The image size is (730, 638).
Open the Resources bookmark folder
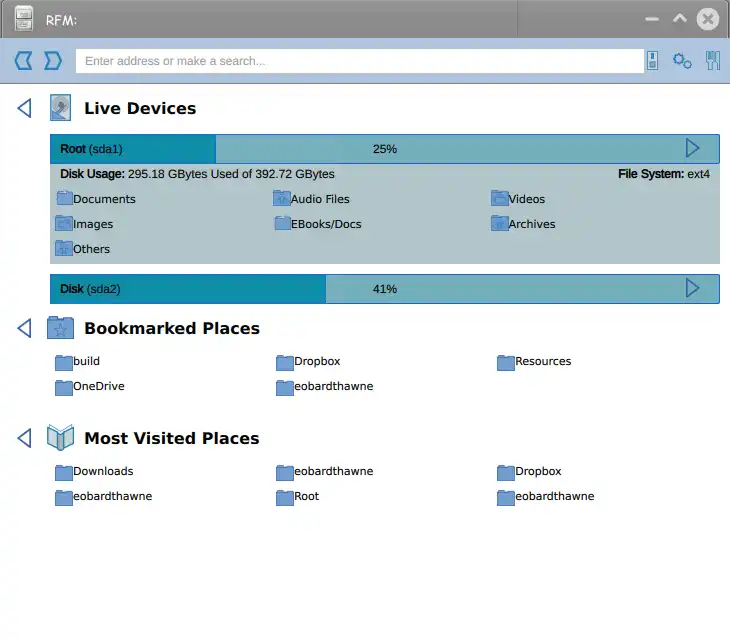point(534,361)
